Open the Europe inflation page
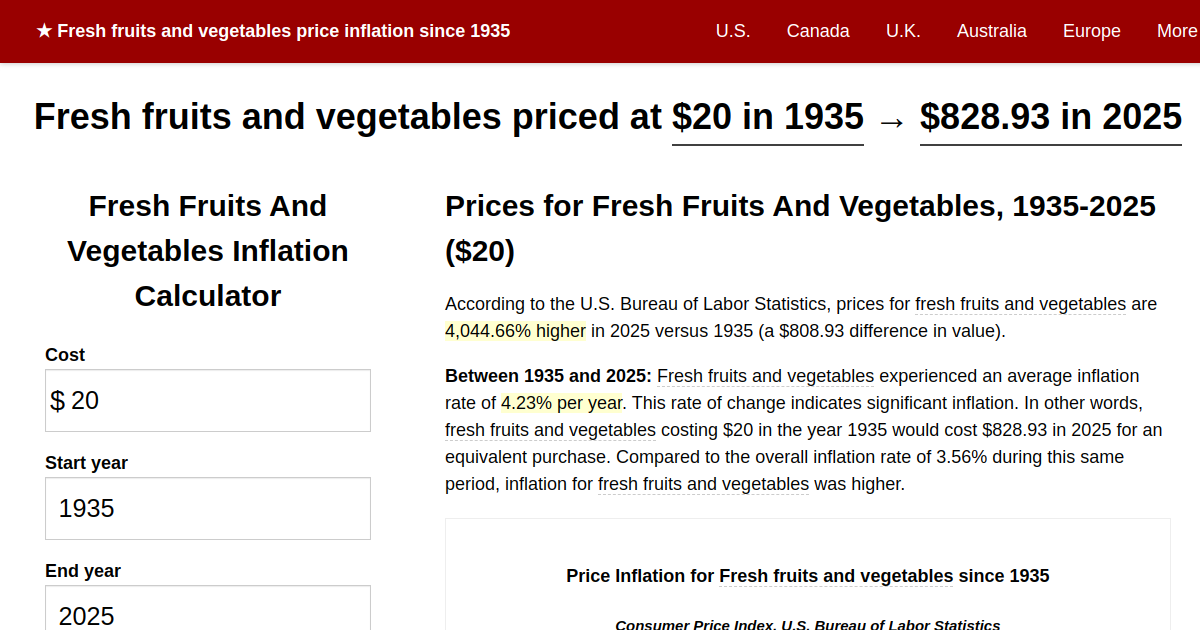The height and width of the screenshot is (630, 1200). tap(1091, 31)
